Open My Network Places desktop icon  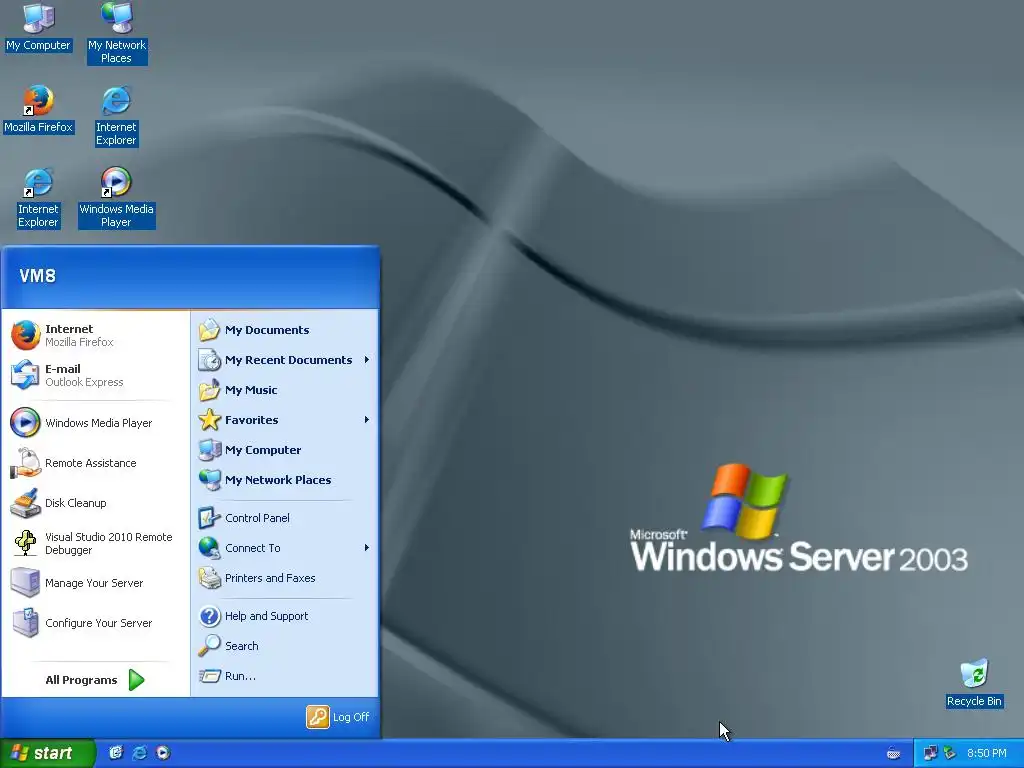point(117,33)
